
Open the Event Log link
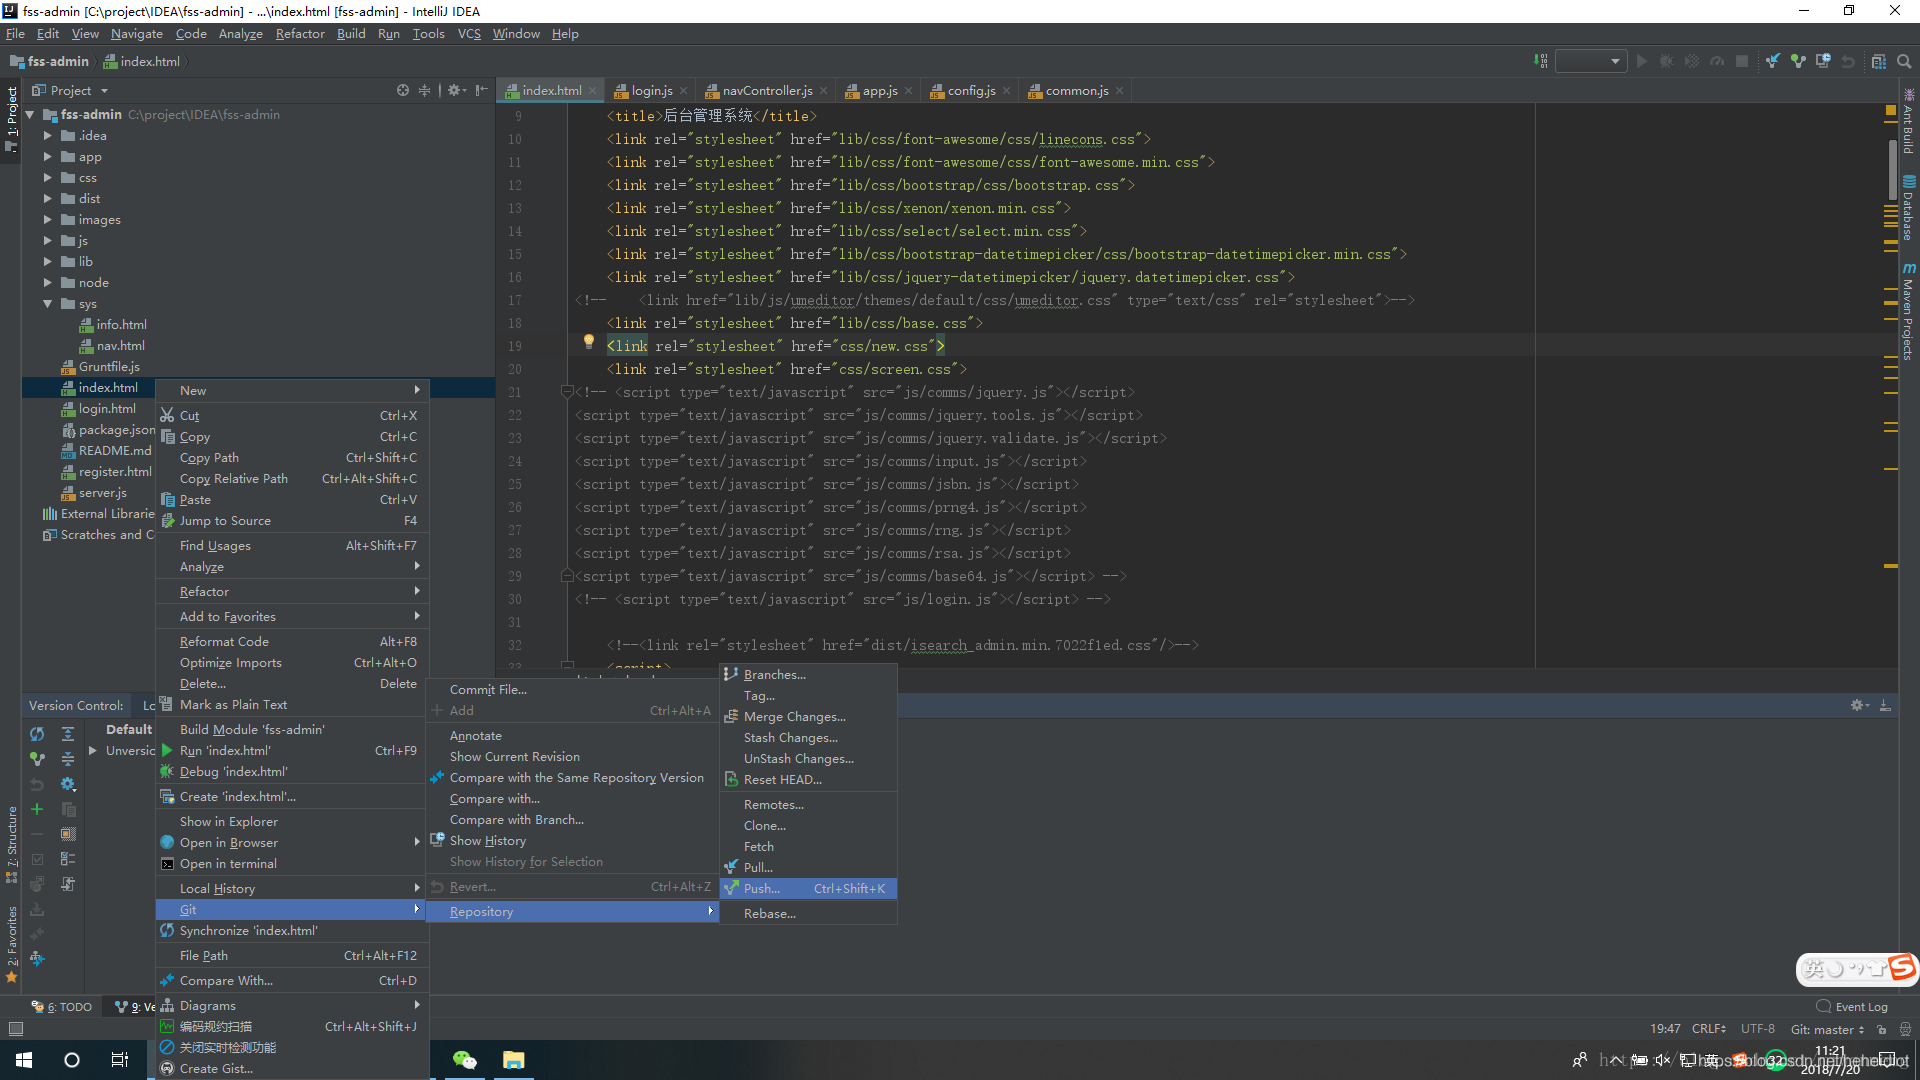tap(1861, 1007)
